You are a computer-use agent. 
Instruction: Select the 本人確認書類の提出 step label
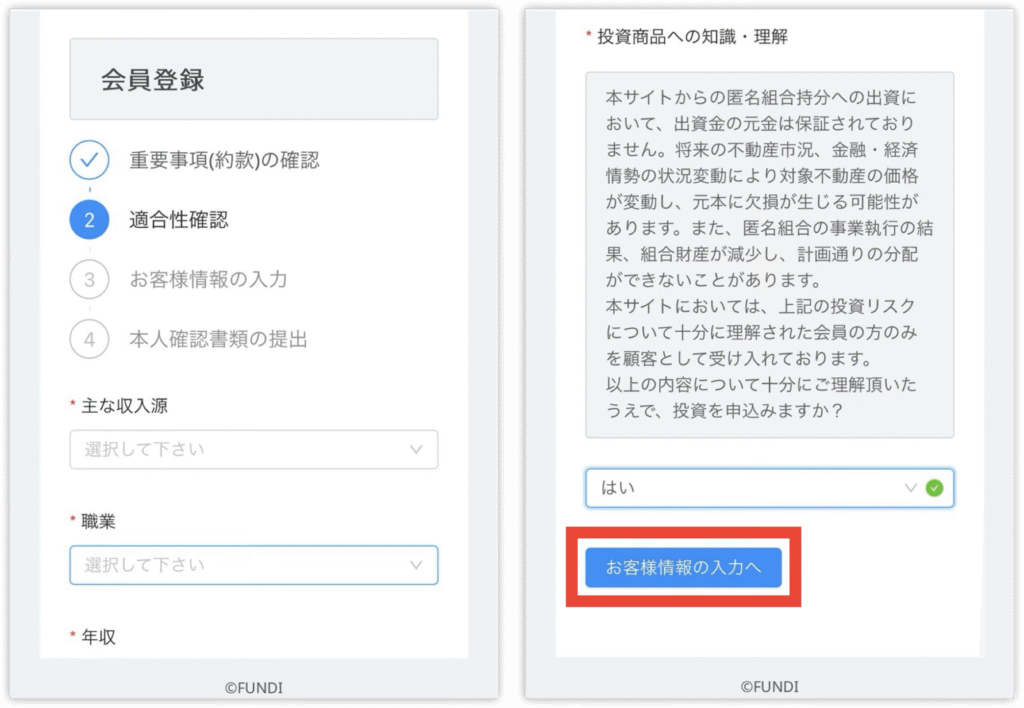click(218, 339)
